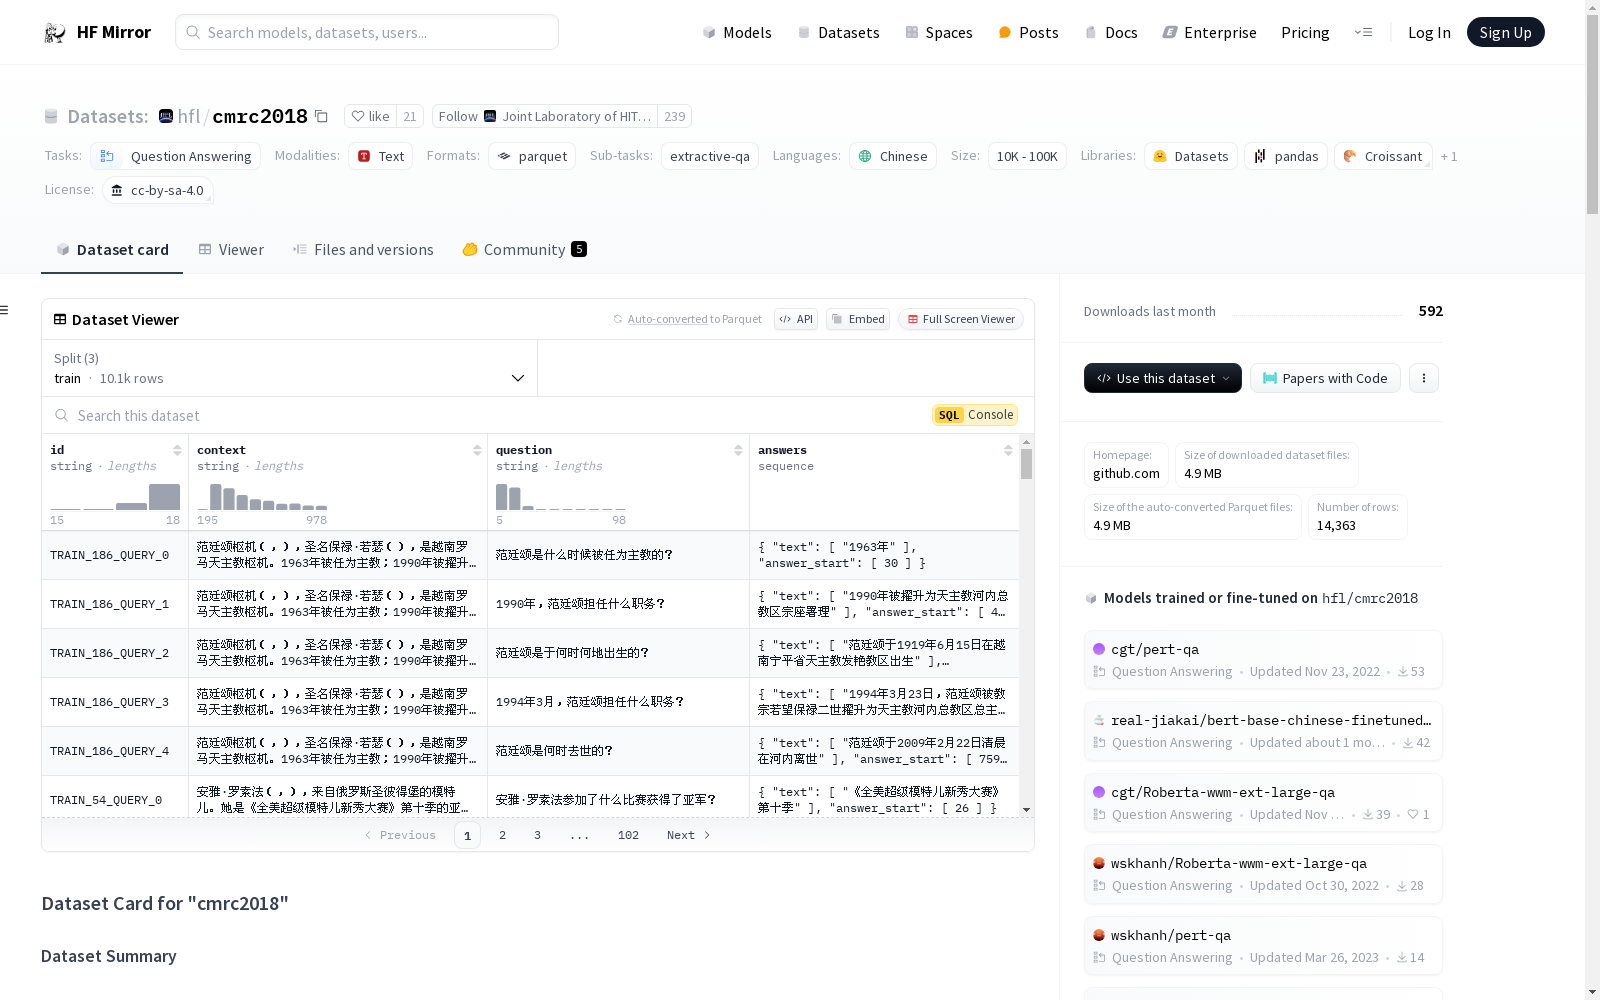The image size is (1600, 1000).
Task: Go to Next page of rows
Action: coord(688,835)
